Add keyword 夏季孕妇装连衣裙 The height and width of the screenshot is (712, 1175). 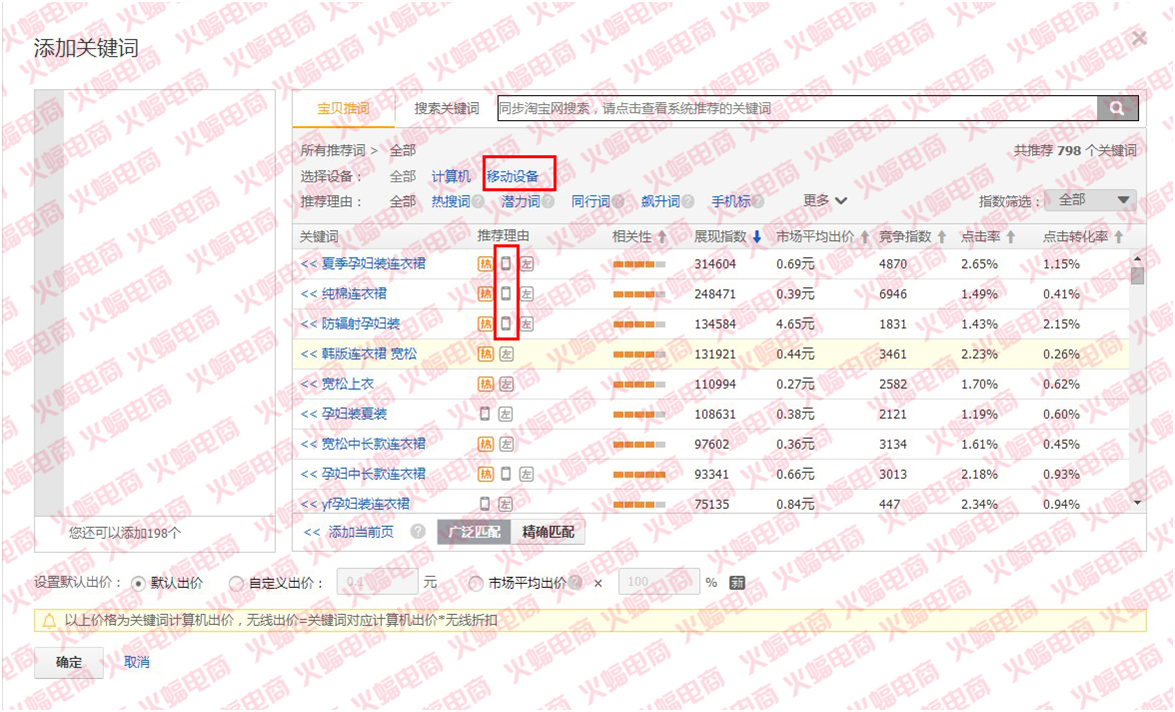click(363, 264)
